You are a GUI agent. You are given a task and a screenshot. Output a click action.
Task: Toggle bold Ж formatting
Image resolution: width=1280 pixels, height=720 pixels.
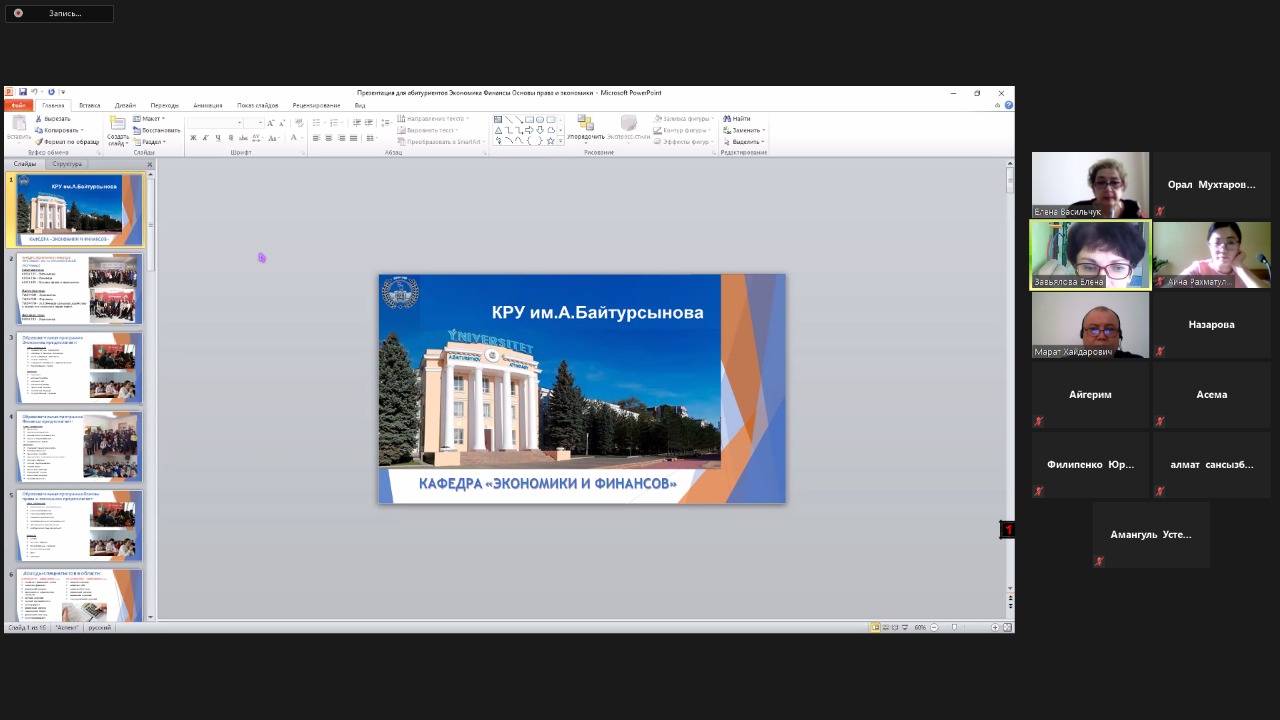click(x=193, y=138)
